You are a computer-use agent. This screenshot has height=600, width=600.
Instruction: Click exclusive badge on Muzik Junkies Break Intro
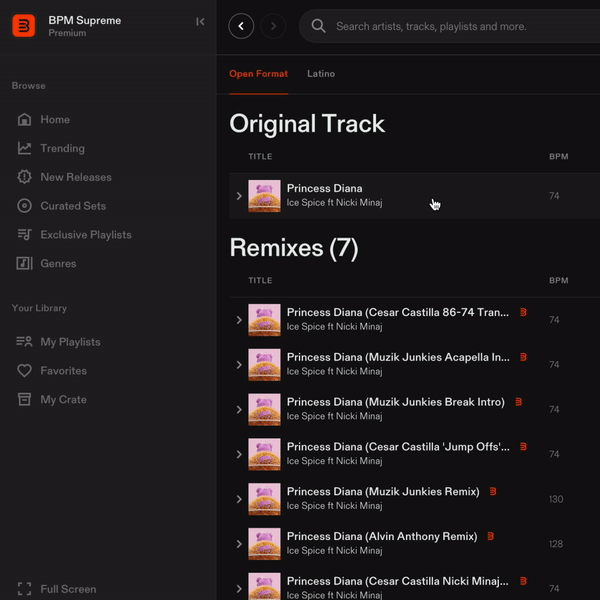pyautogui.click(x=518, y=402)
